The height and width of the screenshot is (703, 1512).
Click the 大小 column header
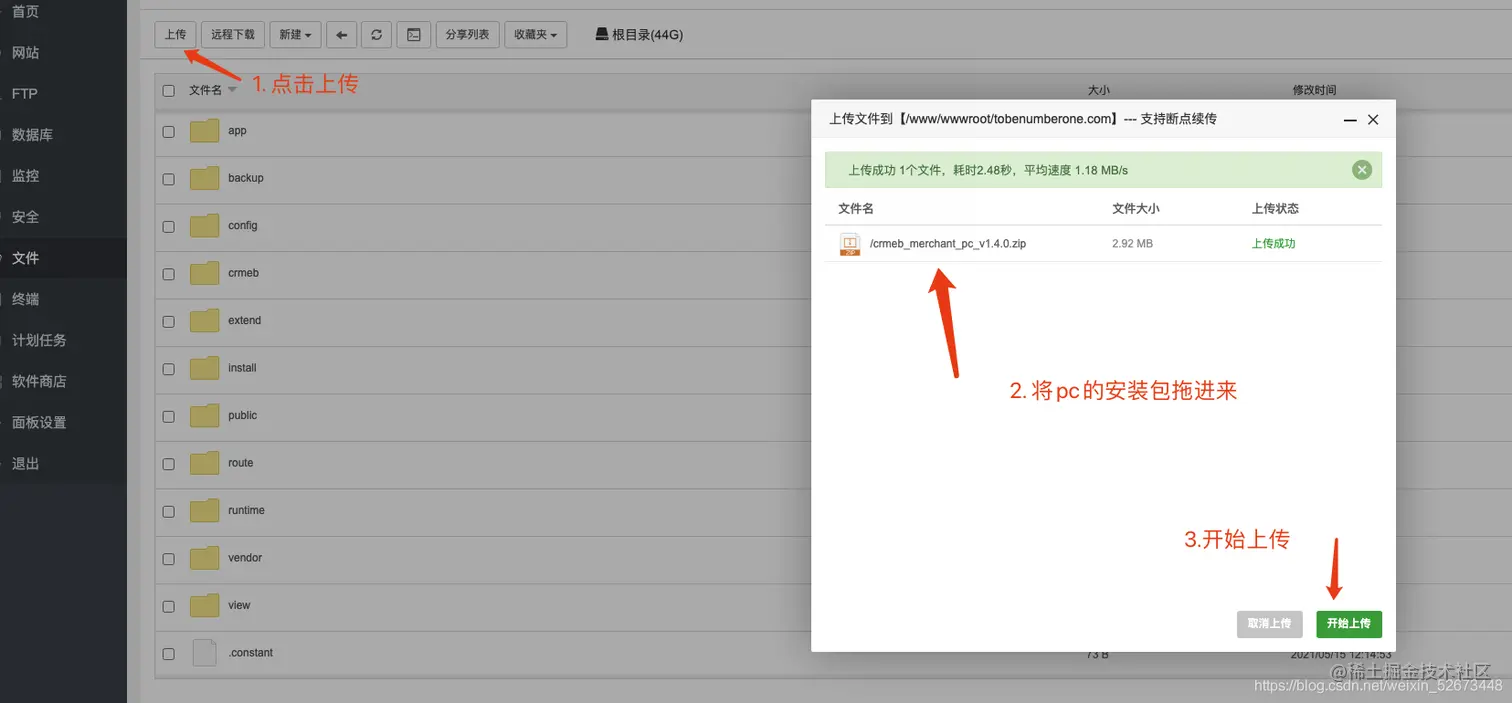[1098, 90]
